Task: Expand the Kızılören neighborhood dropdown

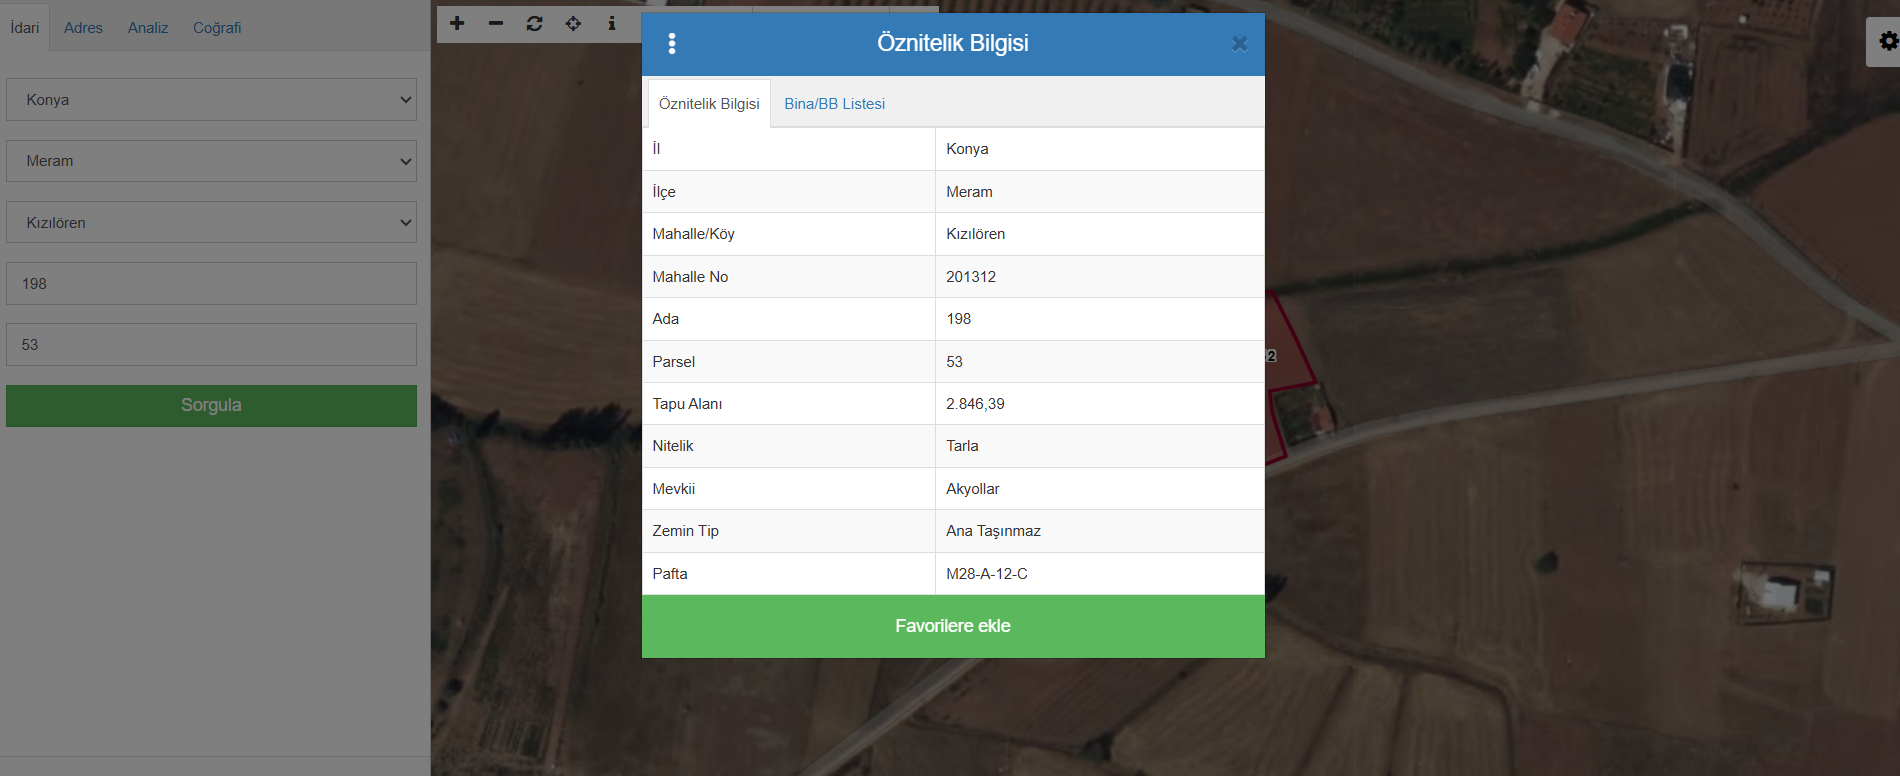Action: pos(211,223)
